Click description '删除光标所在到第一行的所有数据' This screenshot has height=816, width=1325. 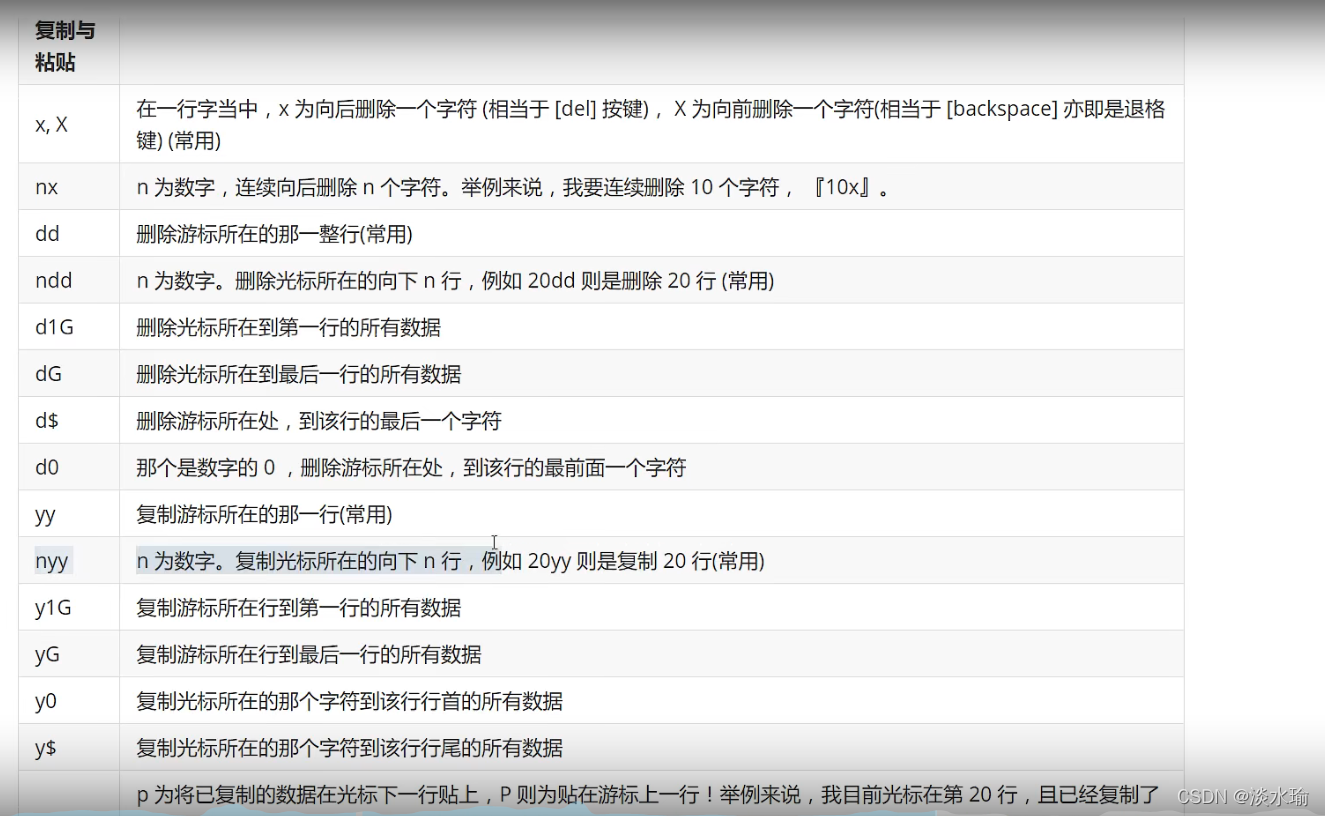pos(288,327)
